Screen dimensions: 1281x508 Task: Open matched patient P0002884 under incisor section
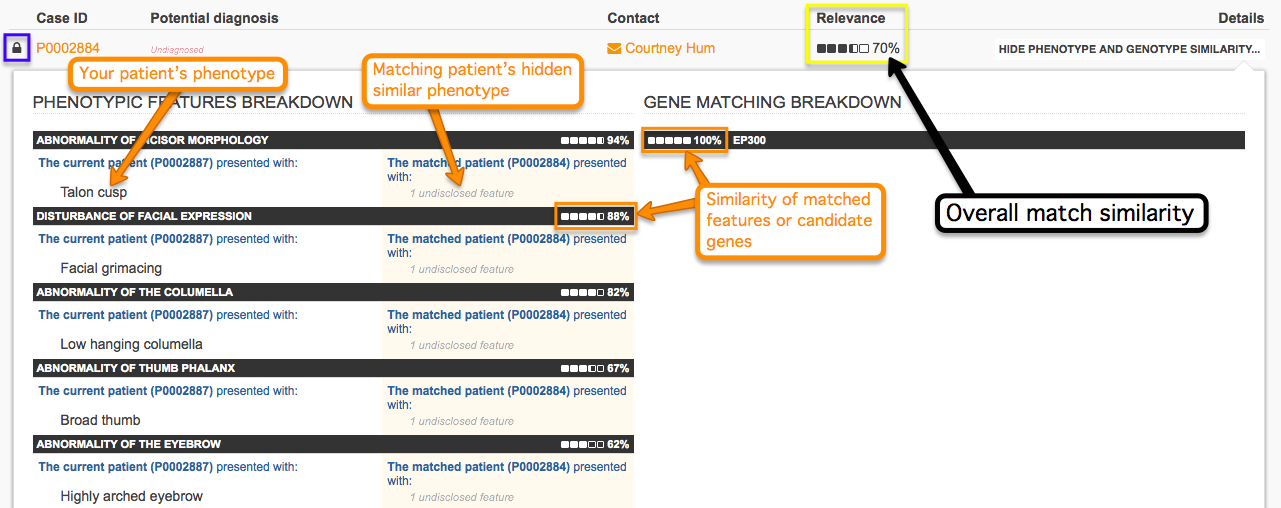point(478,163)
